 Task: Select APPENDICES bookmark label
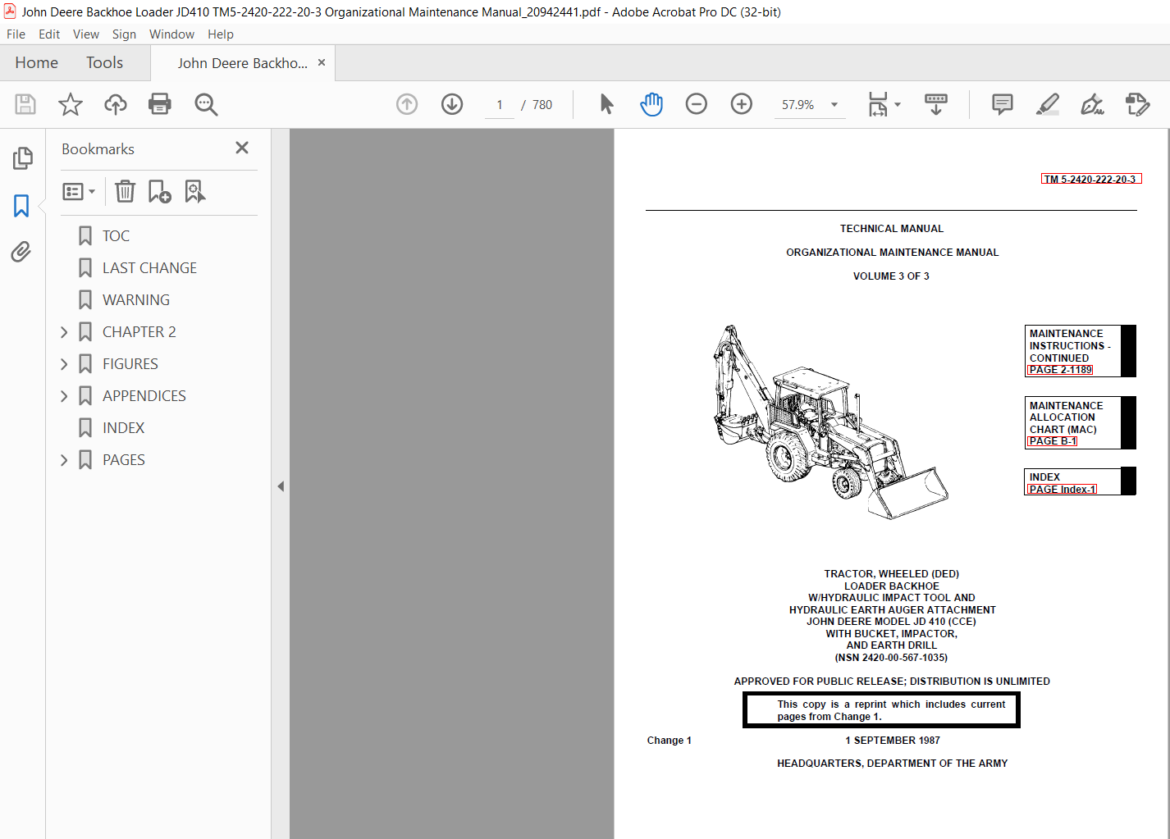(144, 396)
